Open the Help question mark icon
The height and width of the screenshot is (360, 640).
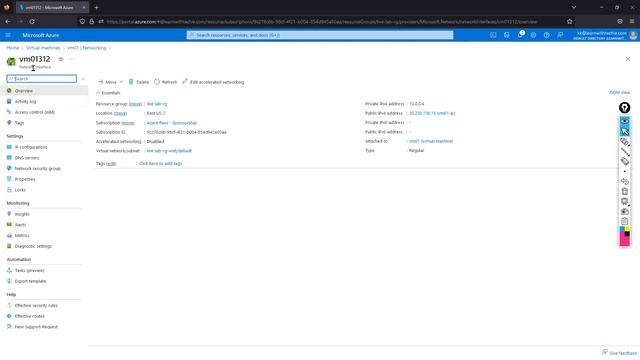click(547, 35)
